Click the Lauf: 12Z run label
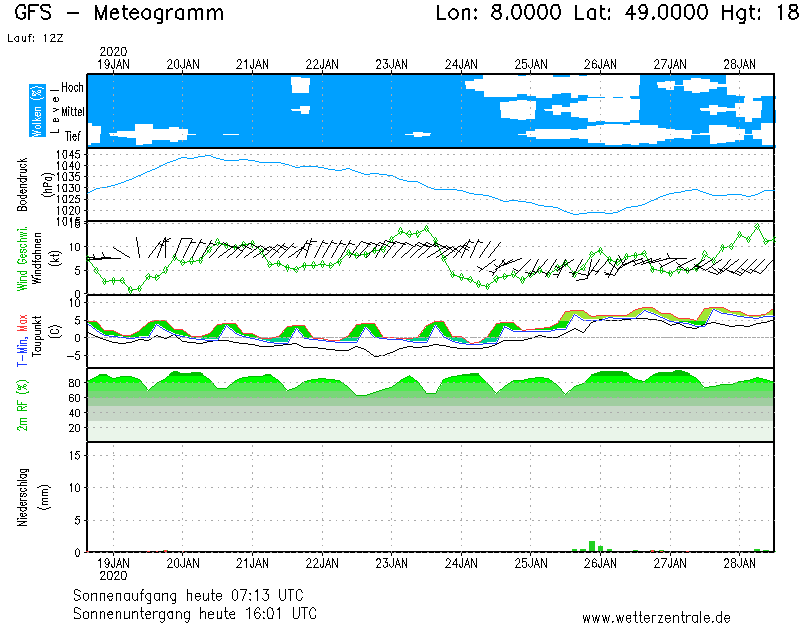800x625 pixels. [x=34, y=38]
